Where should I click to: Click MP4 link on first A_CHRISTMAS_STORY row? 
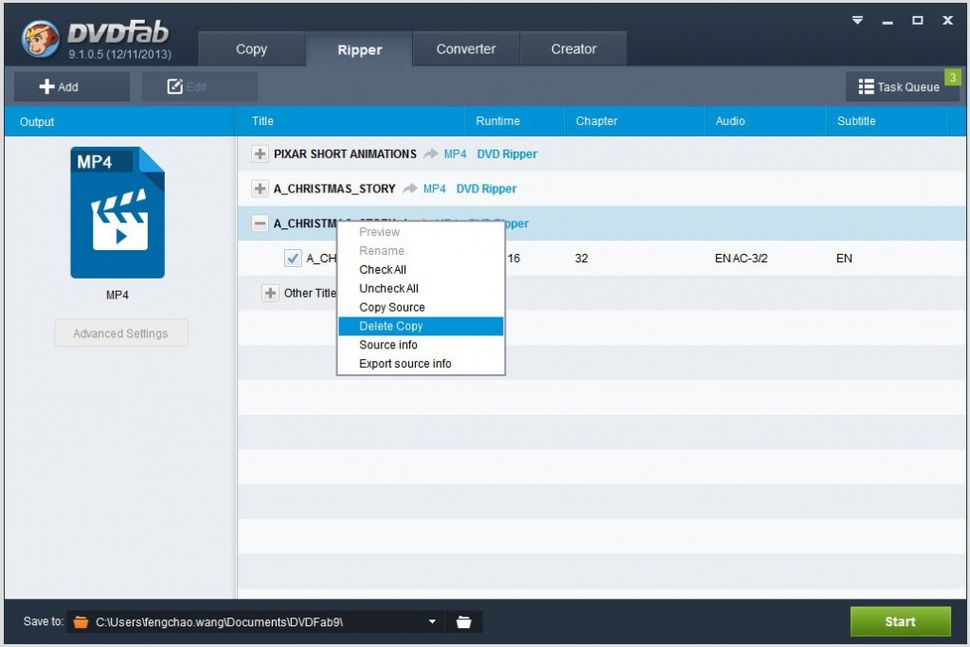coord(434,189)
